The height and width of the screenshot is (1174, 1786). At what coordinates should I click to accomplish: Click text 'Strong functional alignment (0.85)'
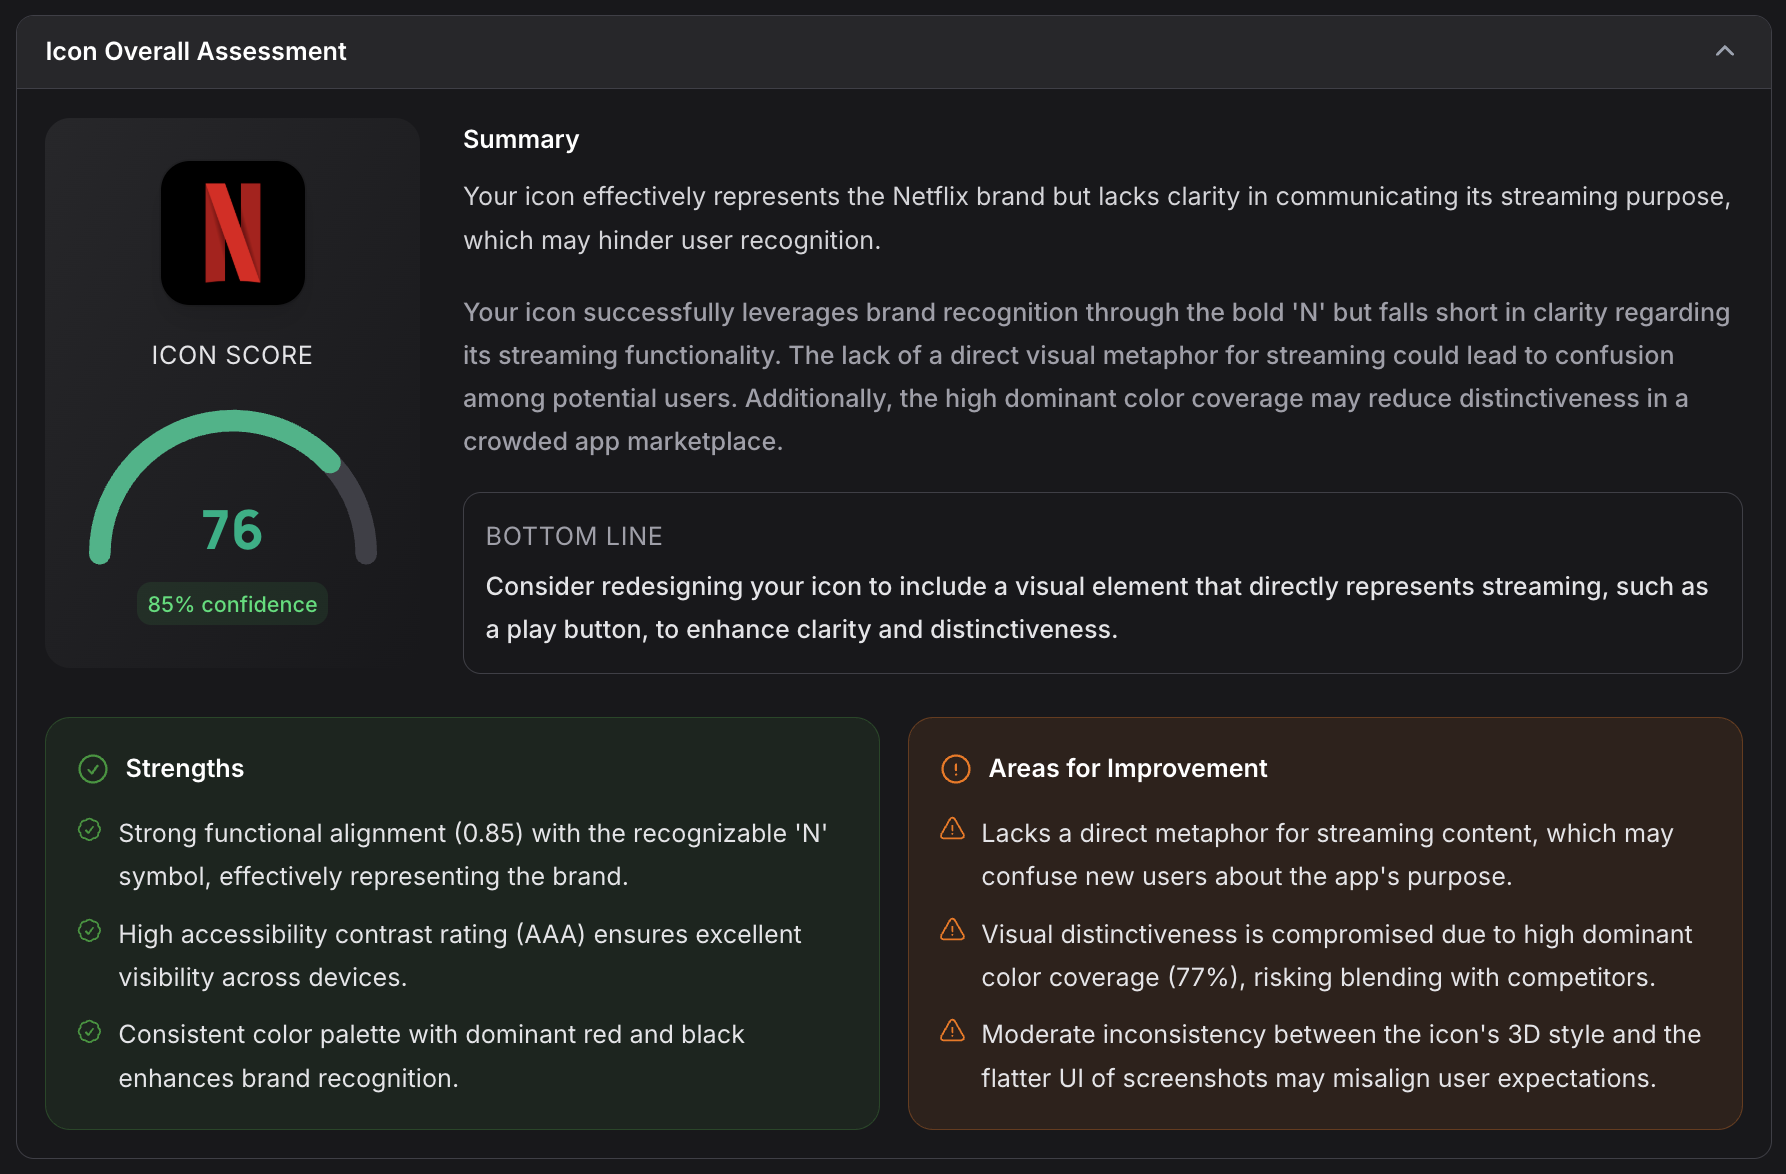321,833
